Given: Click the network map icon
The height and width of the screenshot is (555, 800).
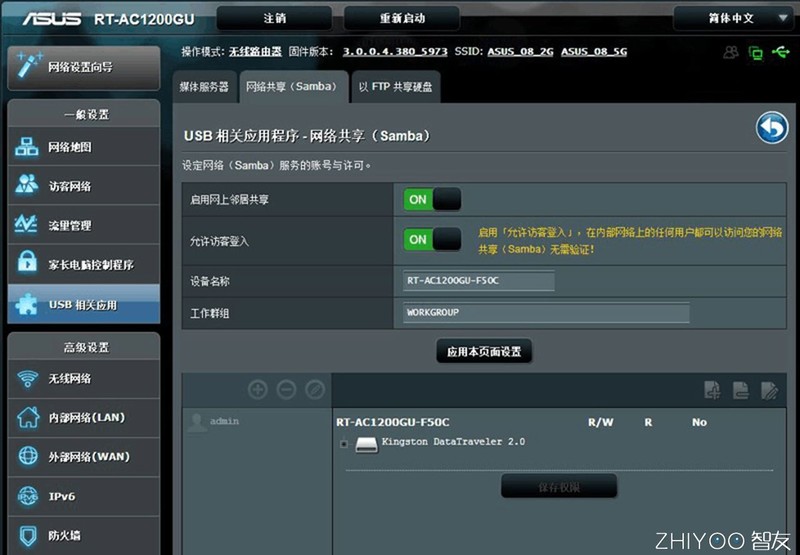Looking at the screenshot, I should (27, 147).
